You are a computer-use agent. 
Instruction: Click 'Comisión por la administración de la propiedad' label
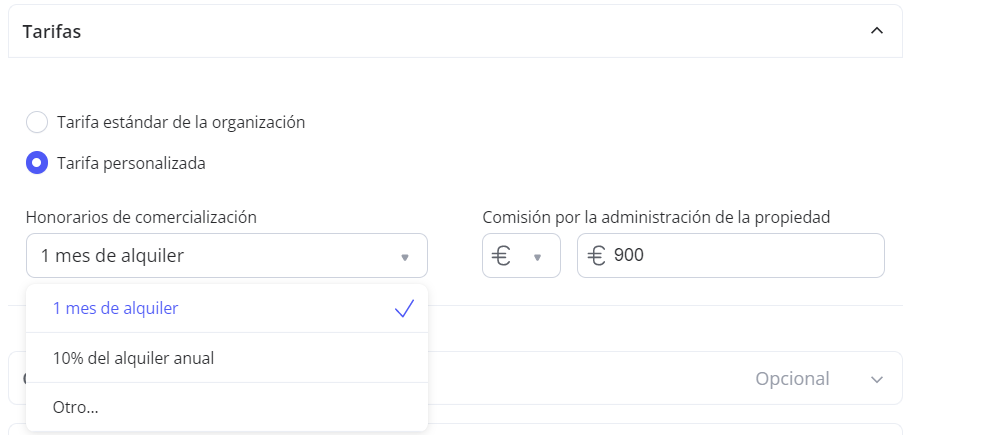coord(656,217)
